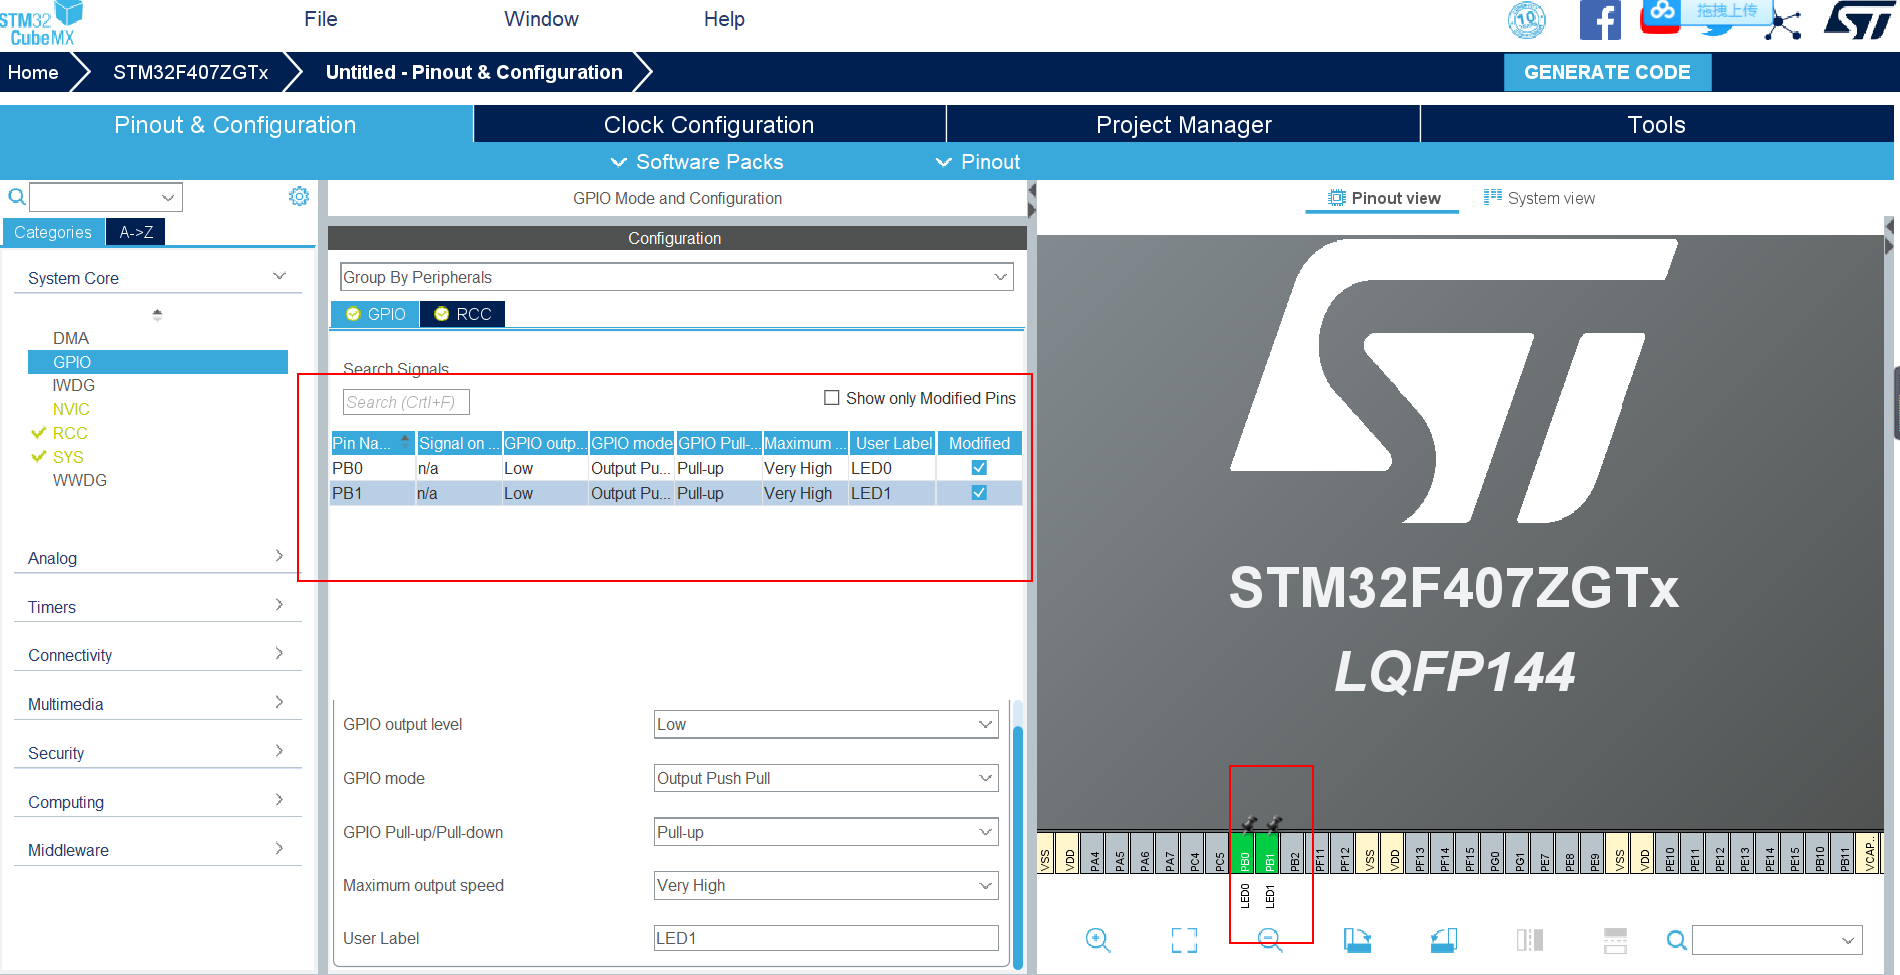The width and height of the screenshot is (1900, 975).
Task: Toggle Show only Modified Pins checkbox
Action: tap(831, 398)
